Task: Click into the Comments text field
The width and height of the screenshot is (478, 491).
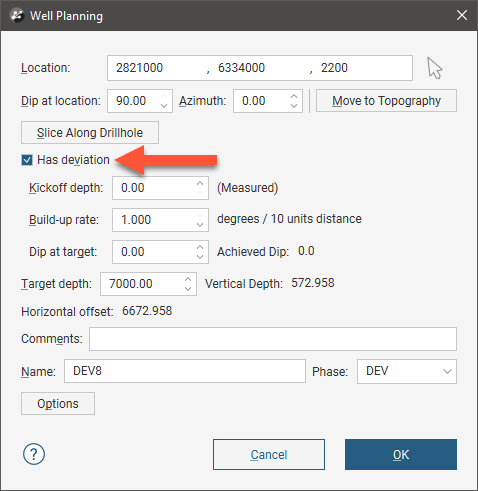Action: coord(273,339)
